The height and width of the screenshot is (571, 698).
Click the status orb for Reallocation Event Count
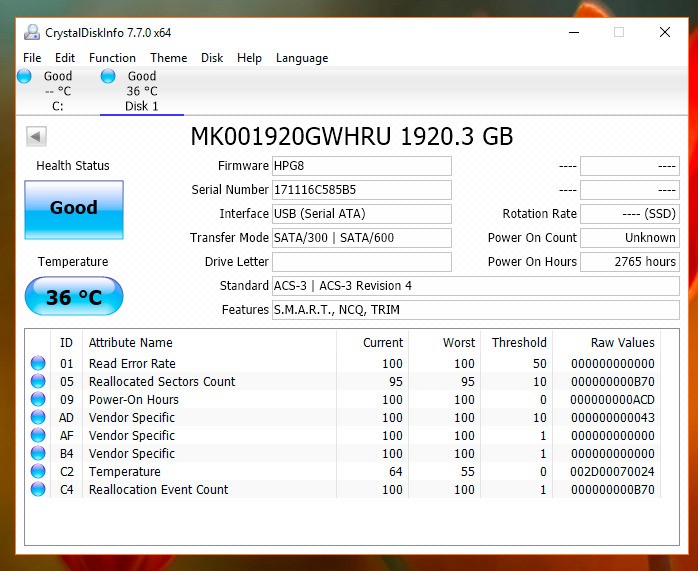38,490
